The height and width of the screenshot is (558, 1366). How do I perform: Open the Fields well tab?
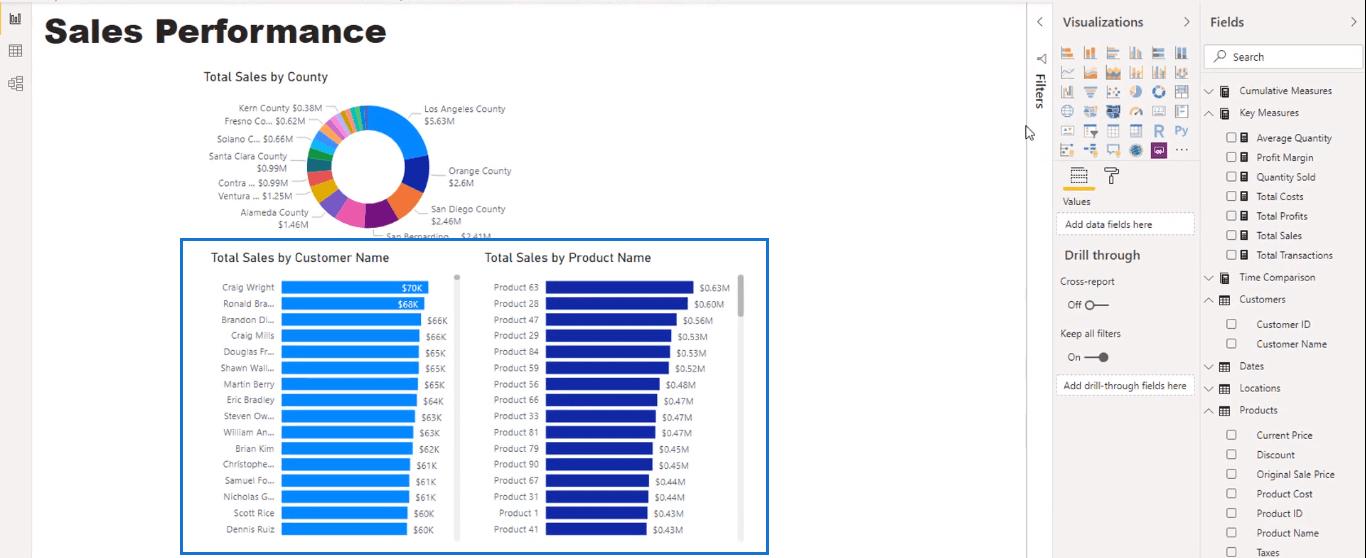click(1078, 176)
